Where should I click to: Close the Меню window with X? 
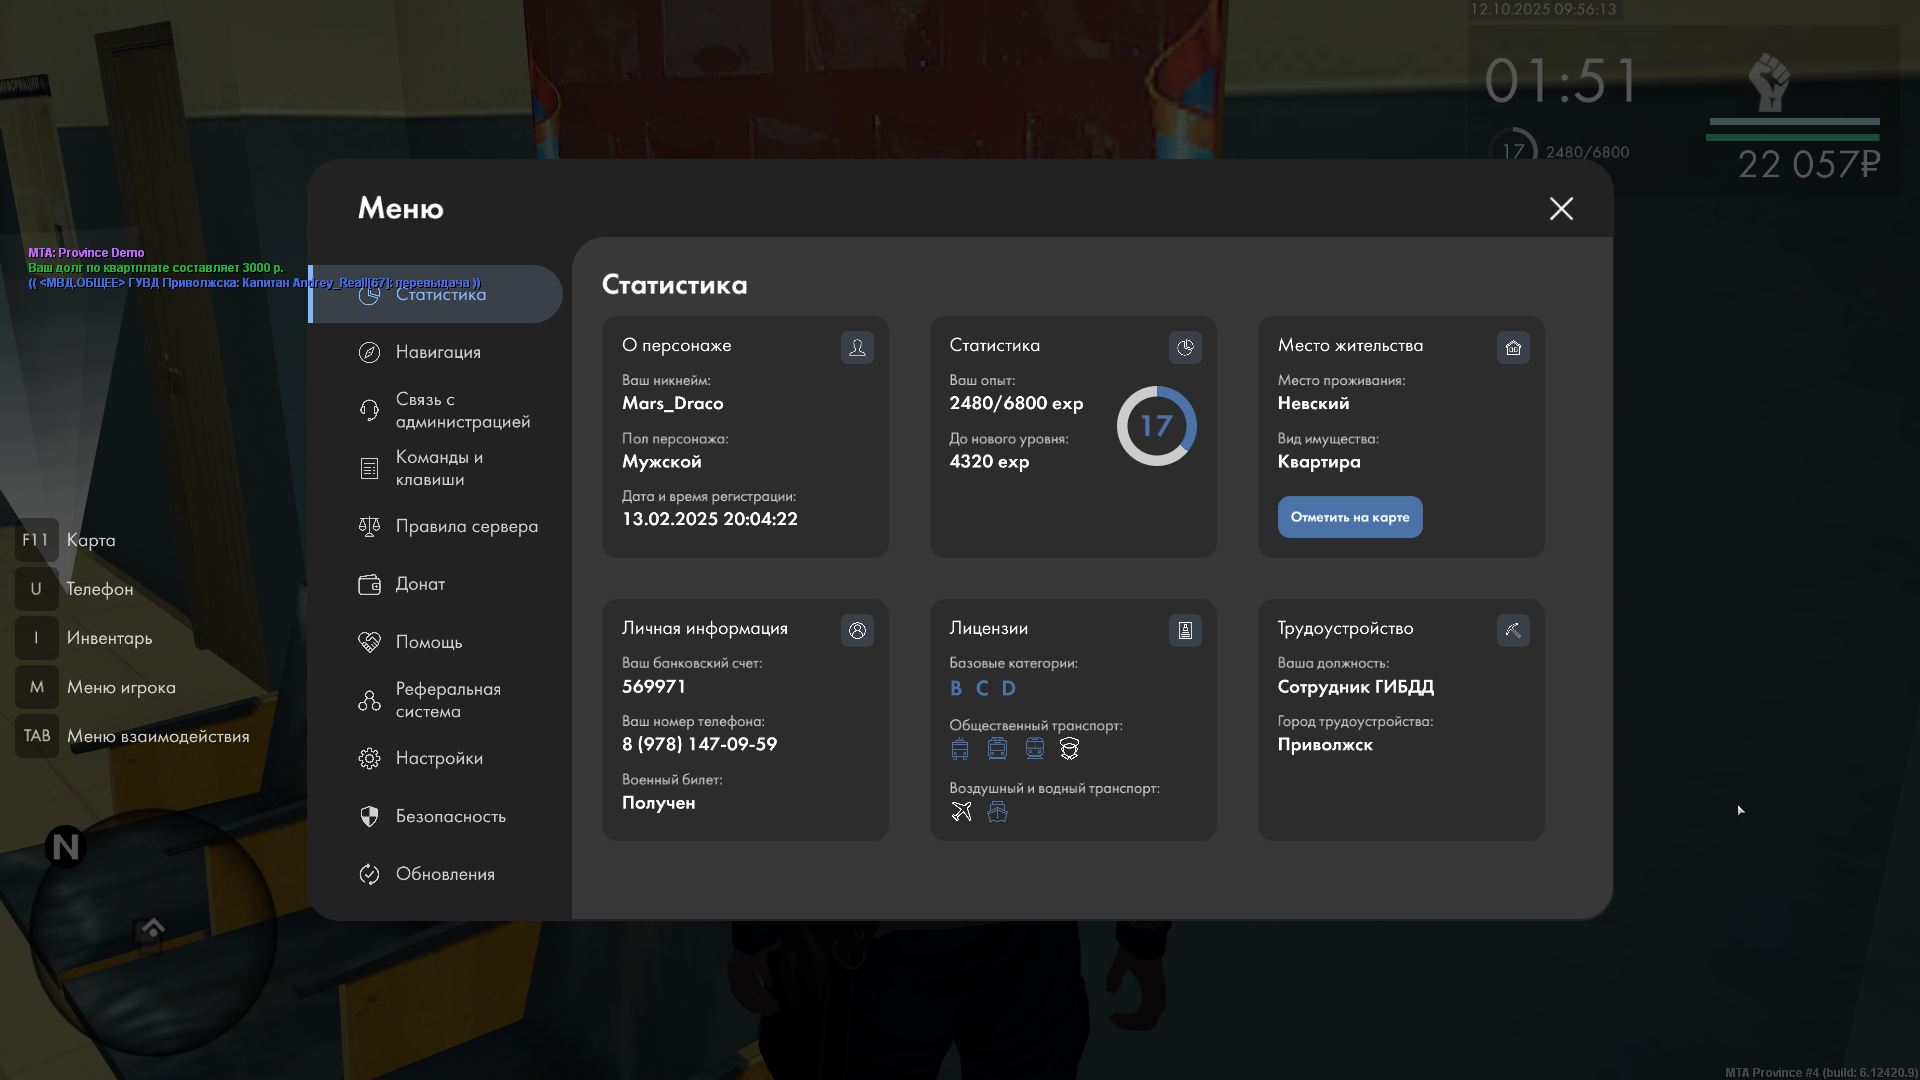point(1561,208)
